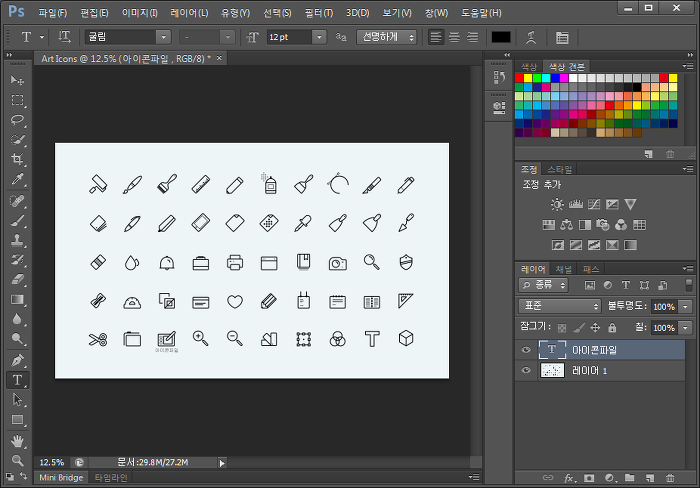Select the Clone Stamp tool
The width and height of the screenshot is (700, 488).
coord(17,240)
